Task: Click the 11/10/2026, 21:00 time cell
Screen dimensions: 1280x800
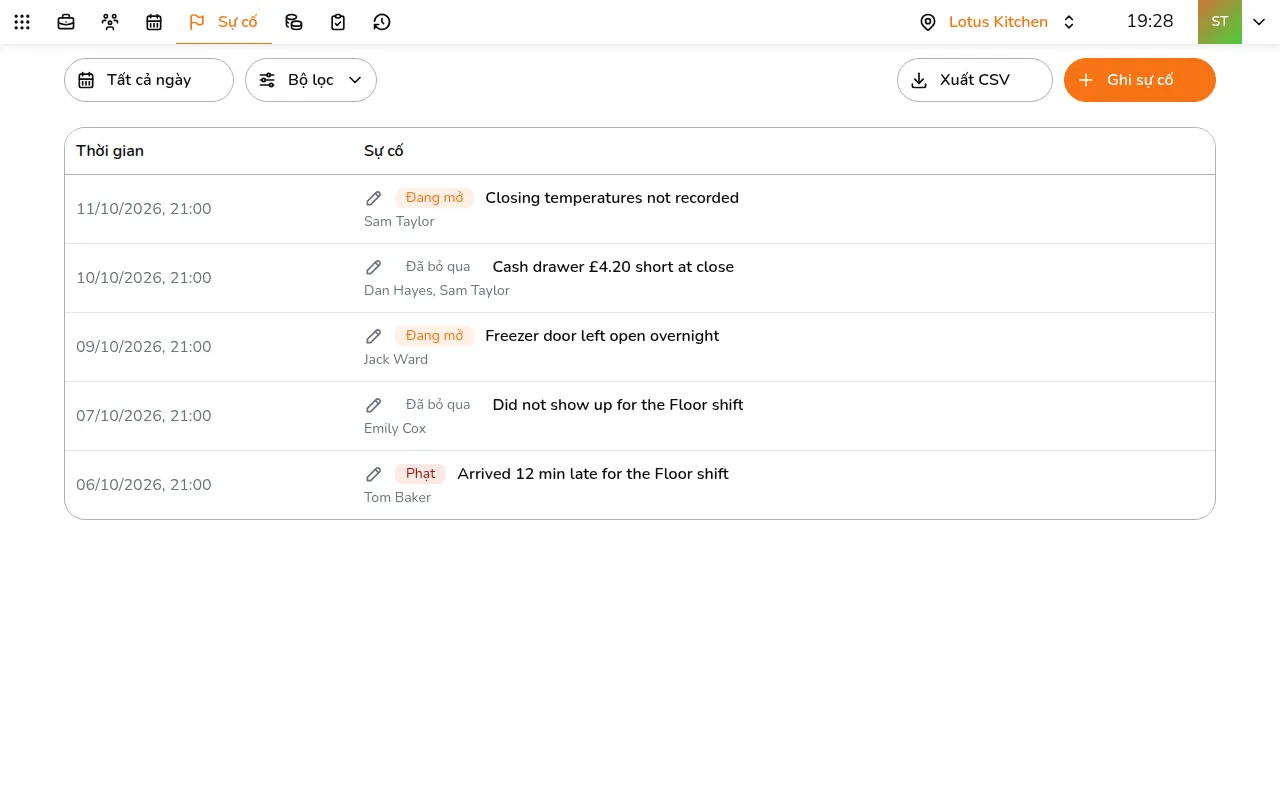Action: (144, 209)
